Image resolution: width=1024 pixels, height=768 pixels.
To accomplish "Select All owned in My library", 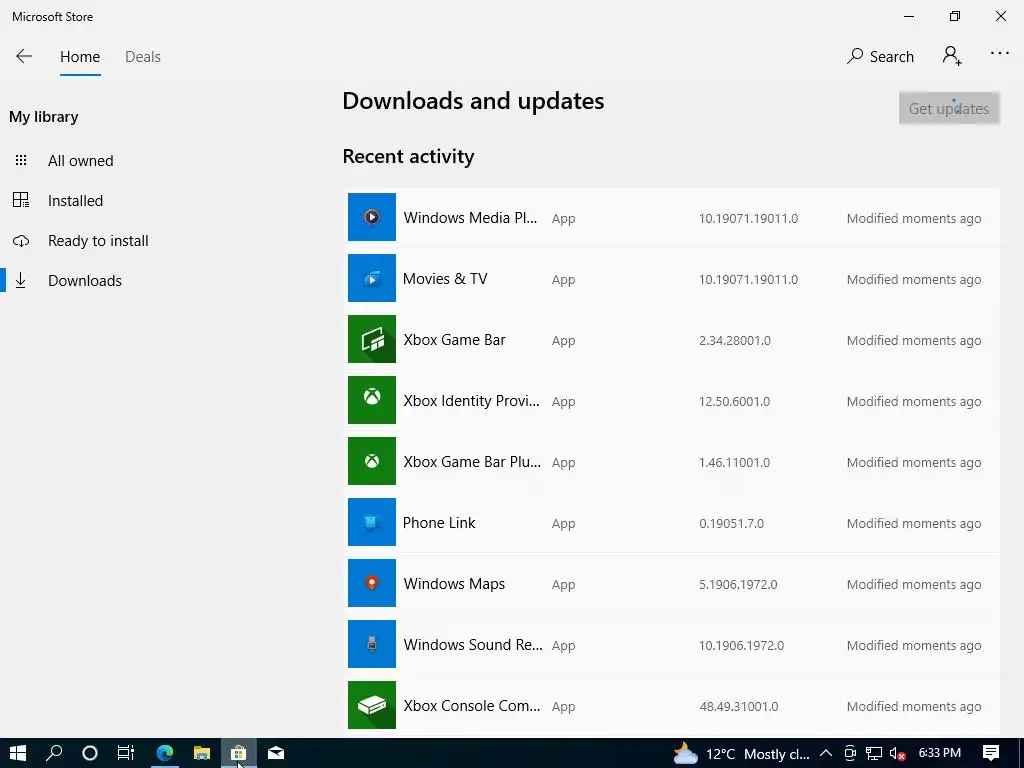I will point(80,161).
